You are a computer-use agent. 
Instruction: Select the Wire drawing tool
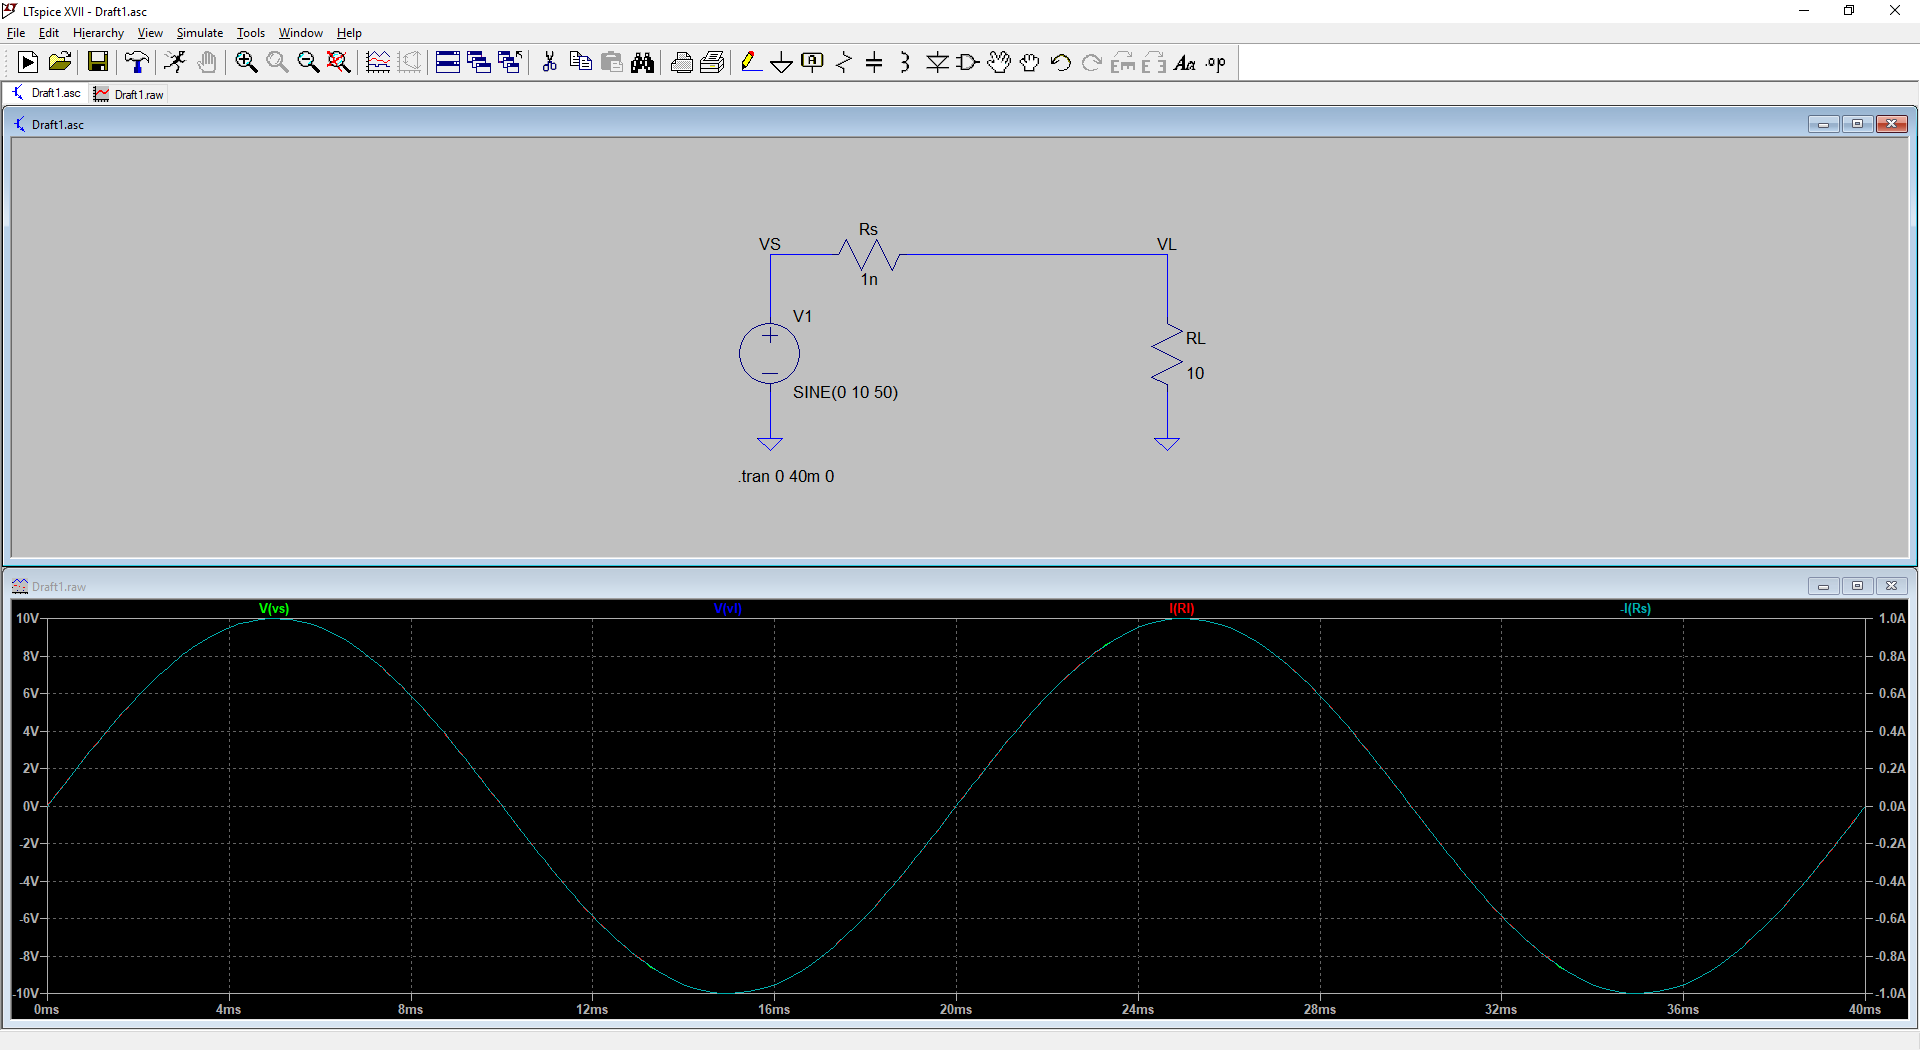tap(750, 63)
